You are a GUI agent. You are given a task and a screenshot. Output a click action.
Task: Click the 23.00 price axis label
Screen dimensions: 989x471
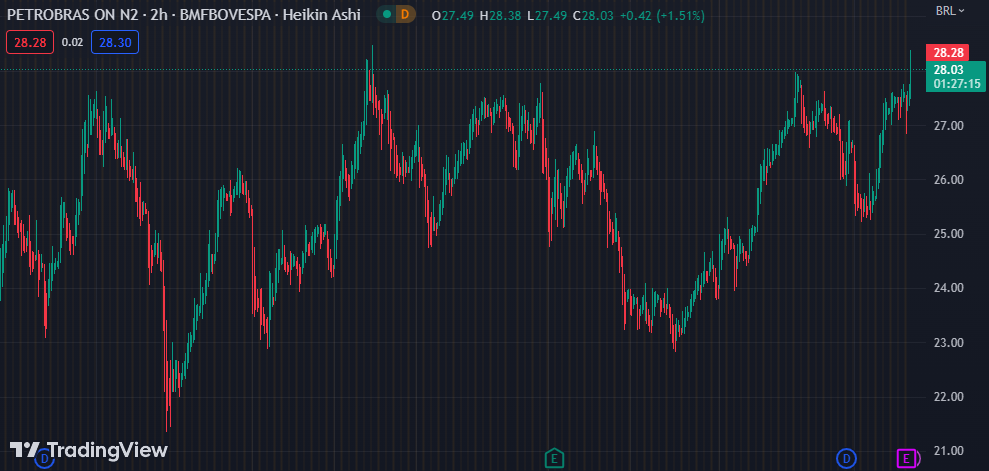point(948,342)
